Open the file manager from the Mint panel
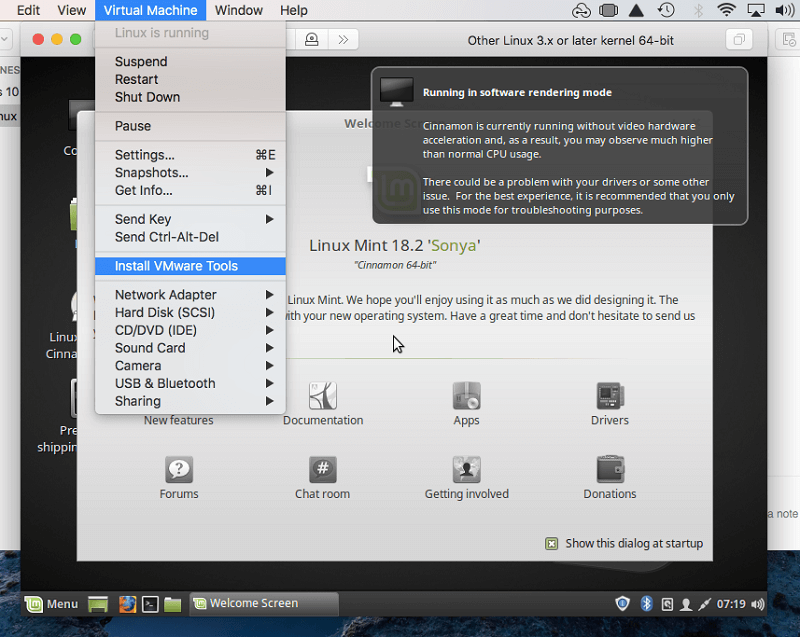 click(172, 604)
